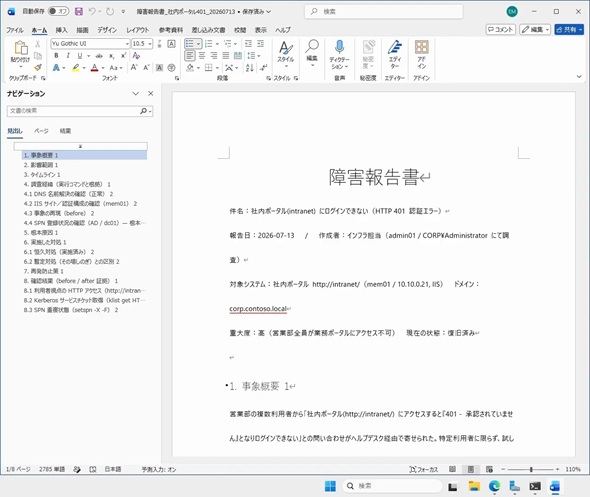Screen dimensions: 590x497
Task: Jump to heading '5. 根本原因 1'
Action: coord(41,233)
